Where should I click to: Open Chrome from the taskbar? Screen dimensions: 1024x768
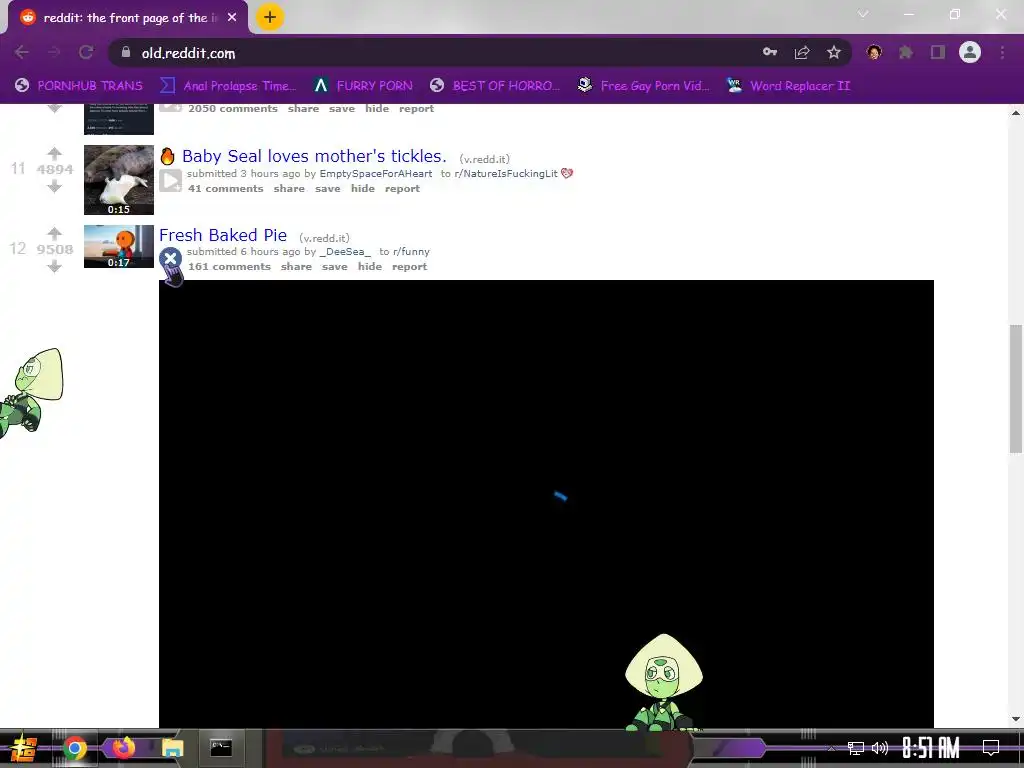[x=74, y=748]
